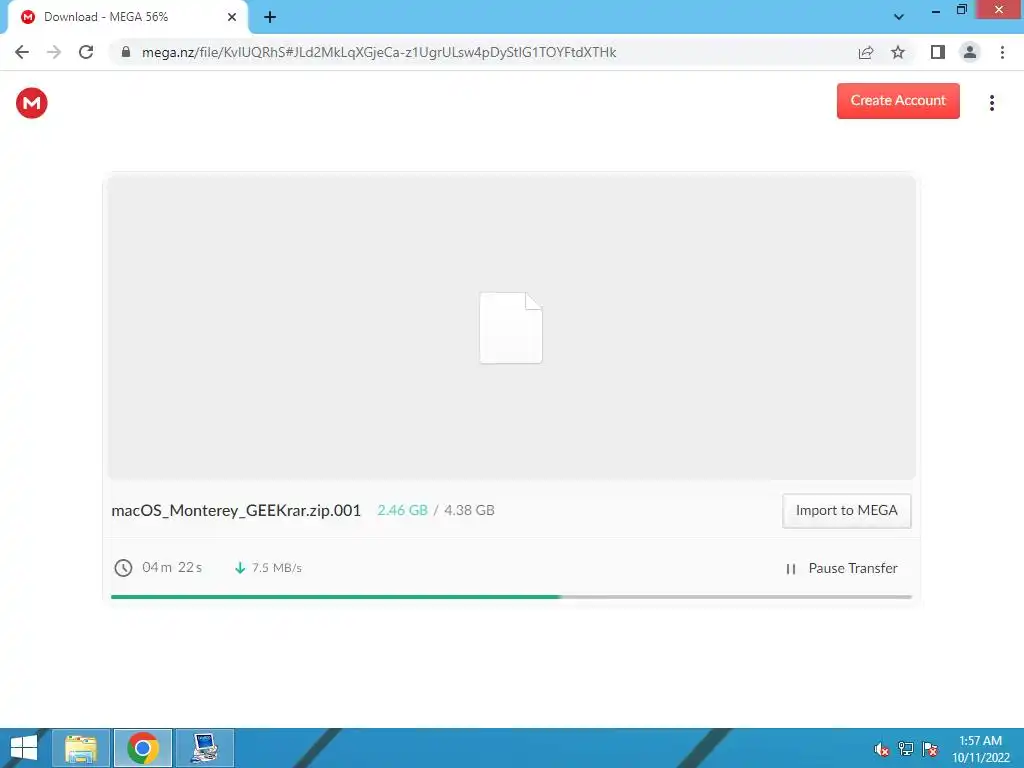This screenshot has width=1024, height=768.
Task: Close the Download - MEGA tab
Action: coord(232,17)
